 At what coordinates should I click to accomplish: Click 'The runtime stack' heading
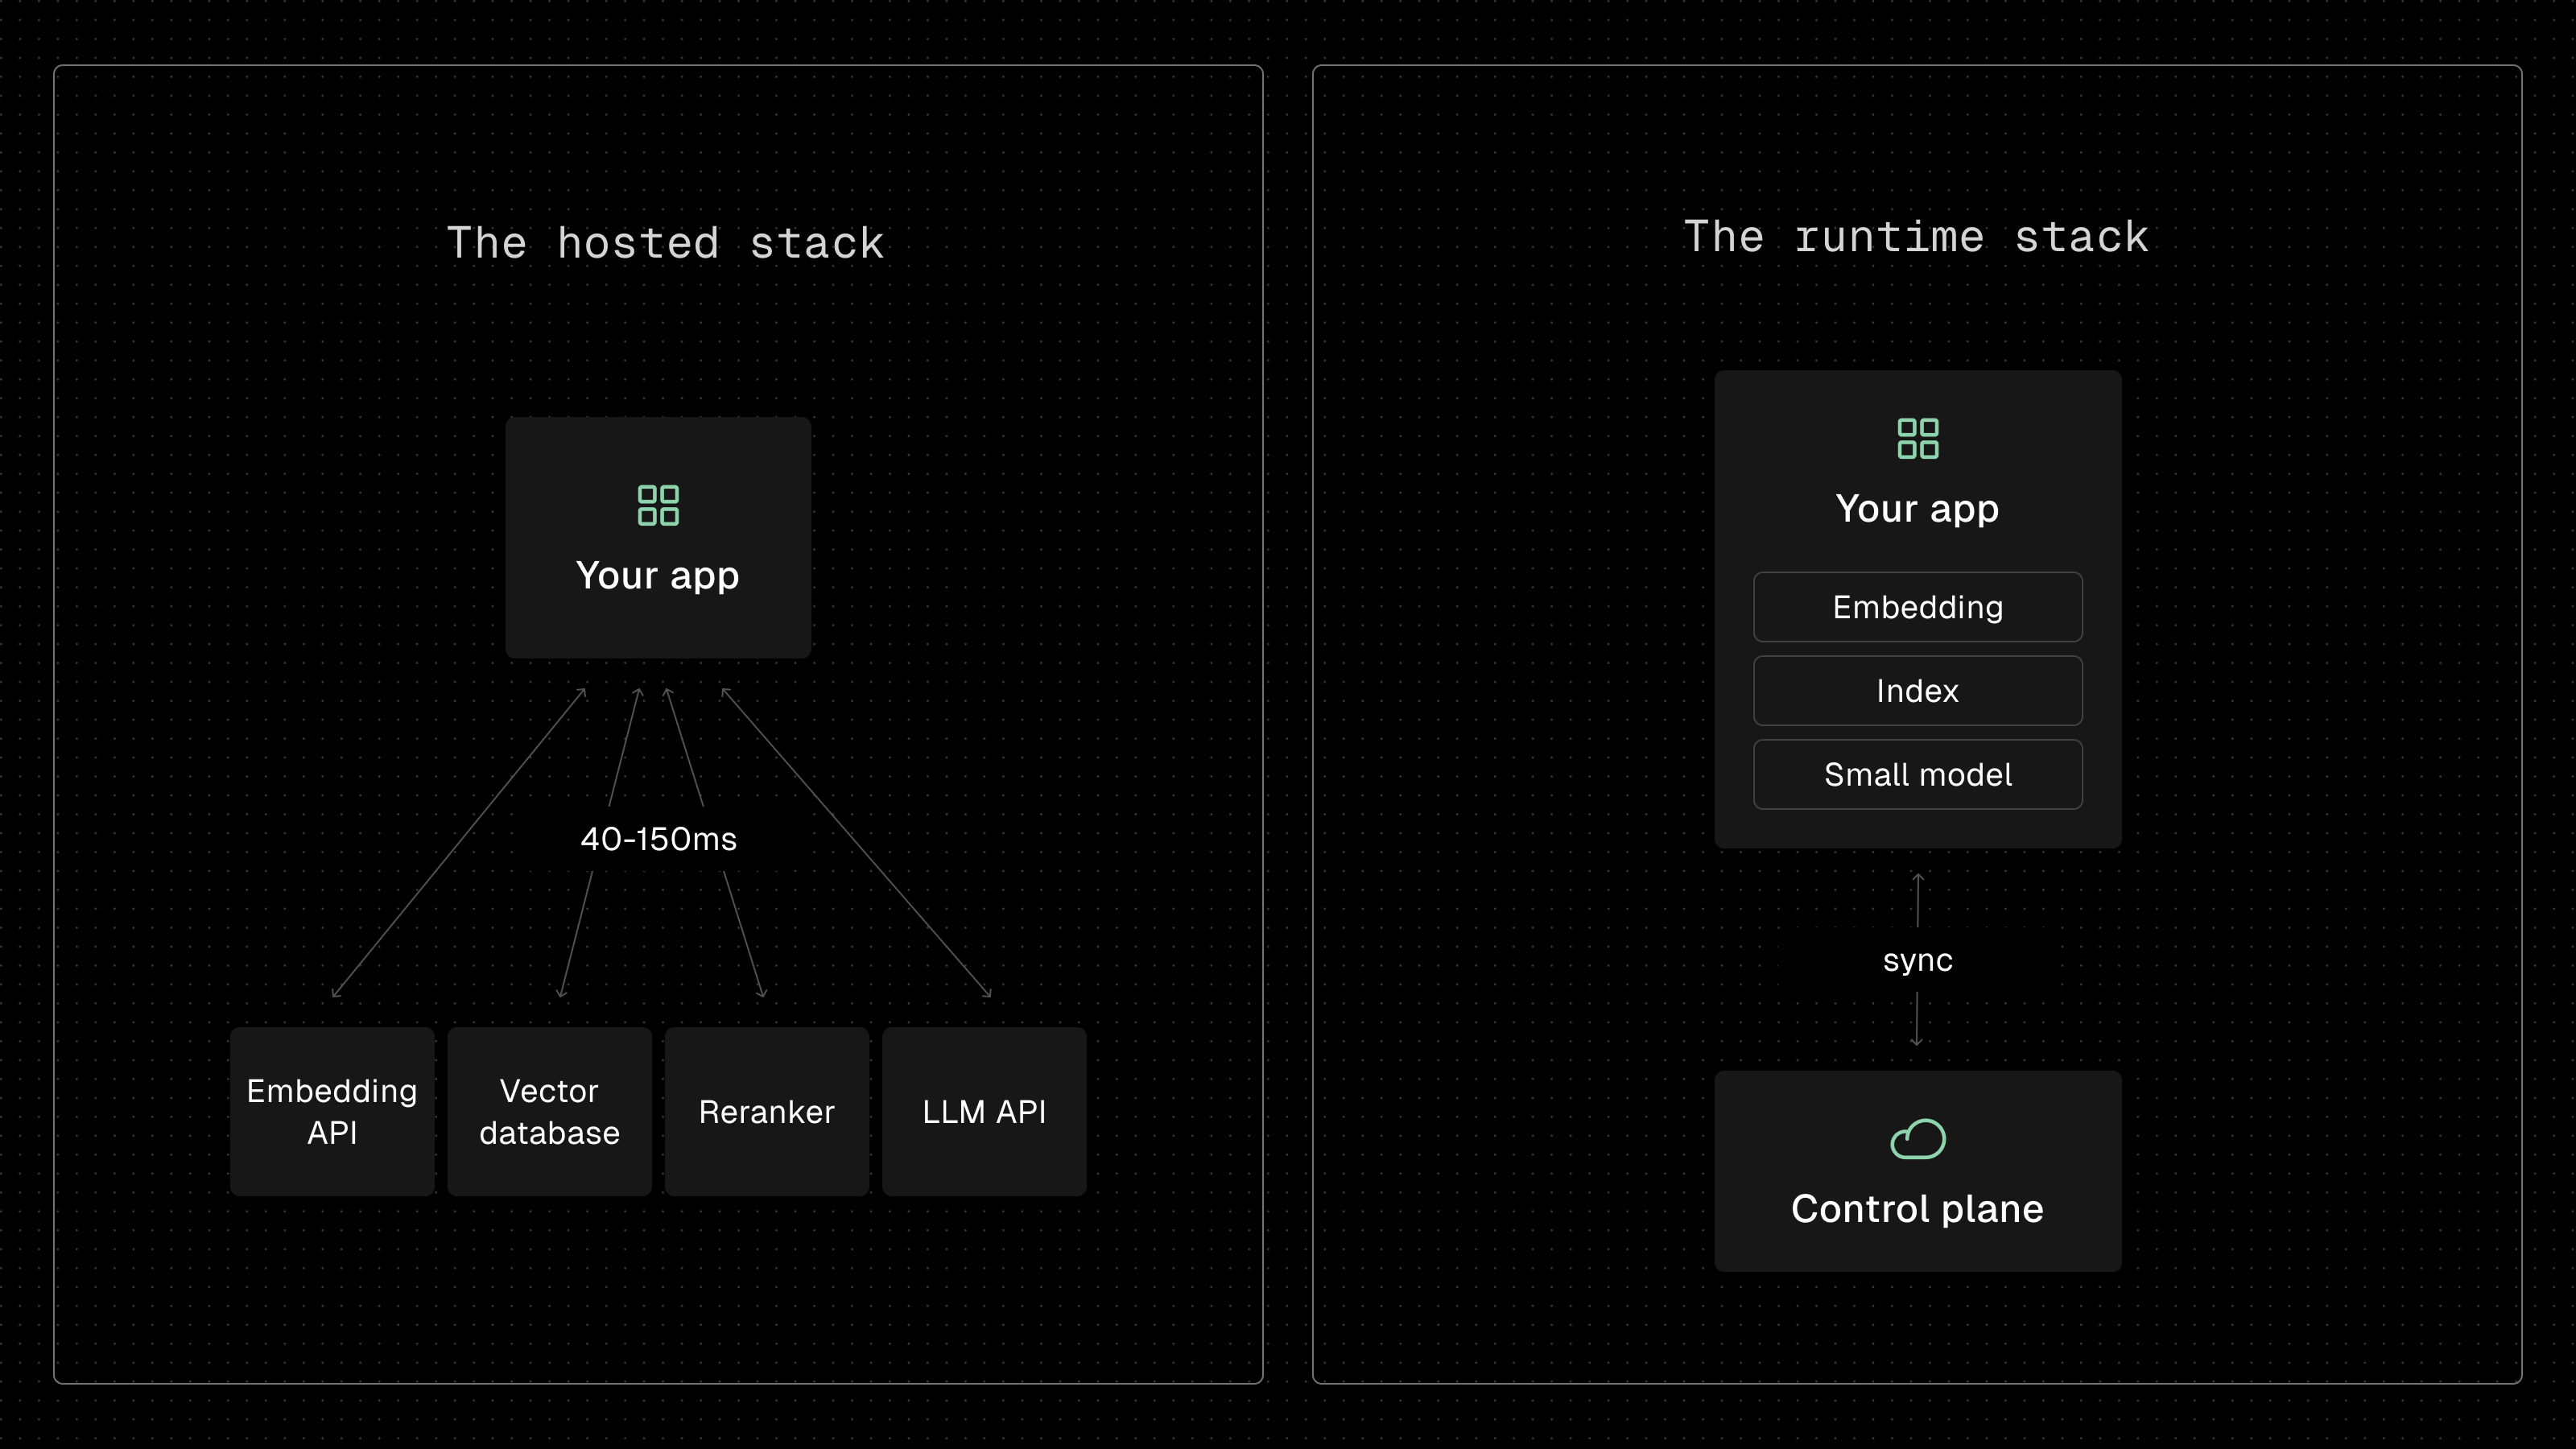(x=1917, y=237)
